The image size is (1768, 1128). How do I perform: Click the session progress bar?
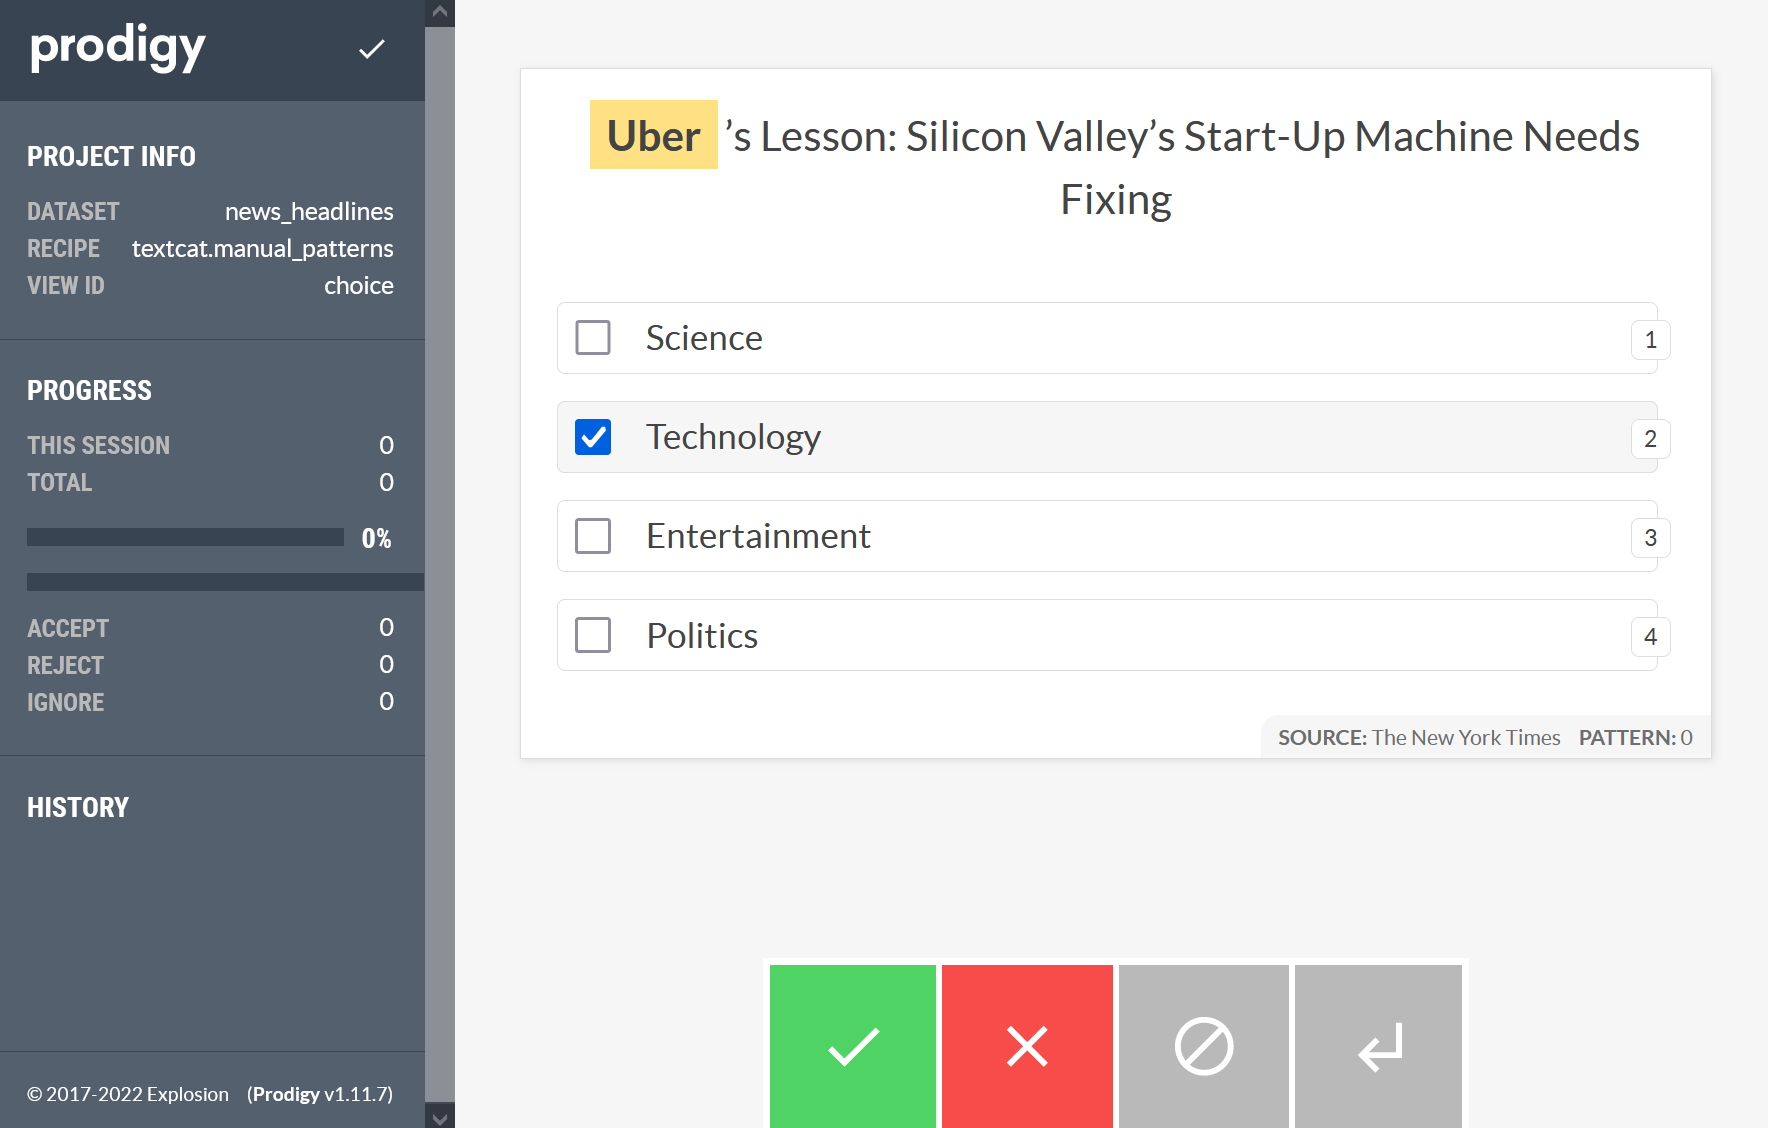coord(185,538)
